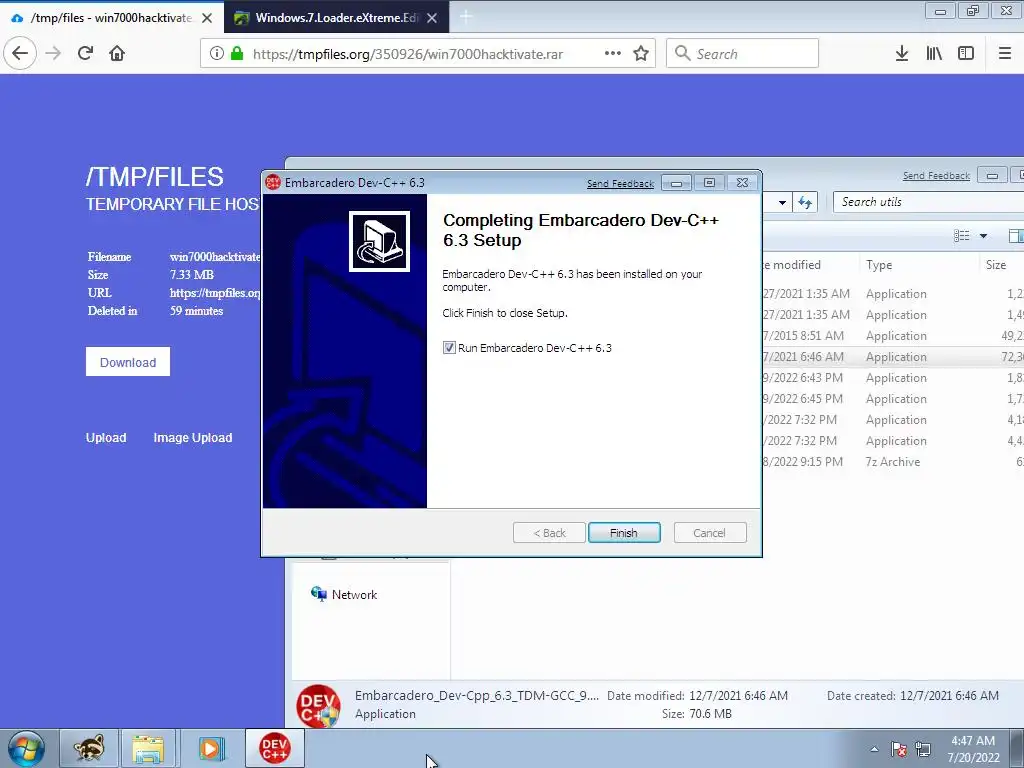The image size is (1024, 768).
Task: Select the row modified 2022 6:45 PM
Action: (893, 398)
